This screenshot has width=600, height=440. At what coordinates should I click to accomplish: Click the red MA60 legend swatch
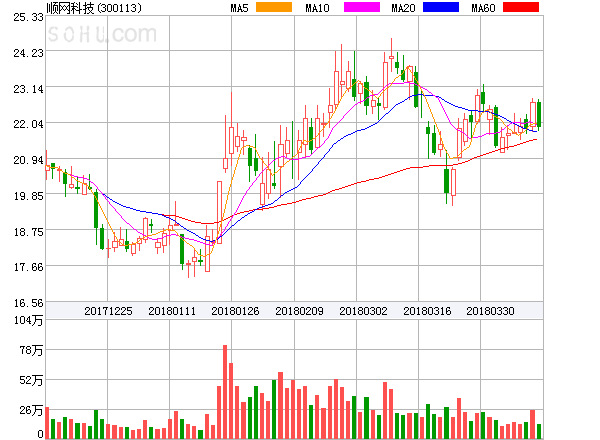coord(521,7)
